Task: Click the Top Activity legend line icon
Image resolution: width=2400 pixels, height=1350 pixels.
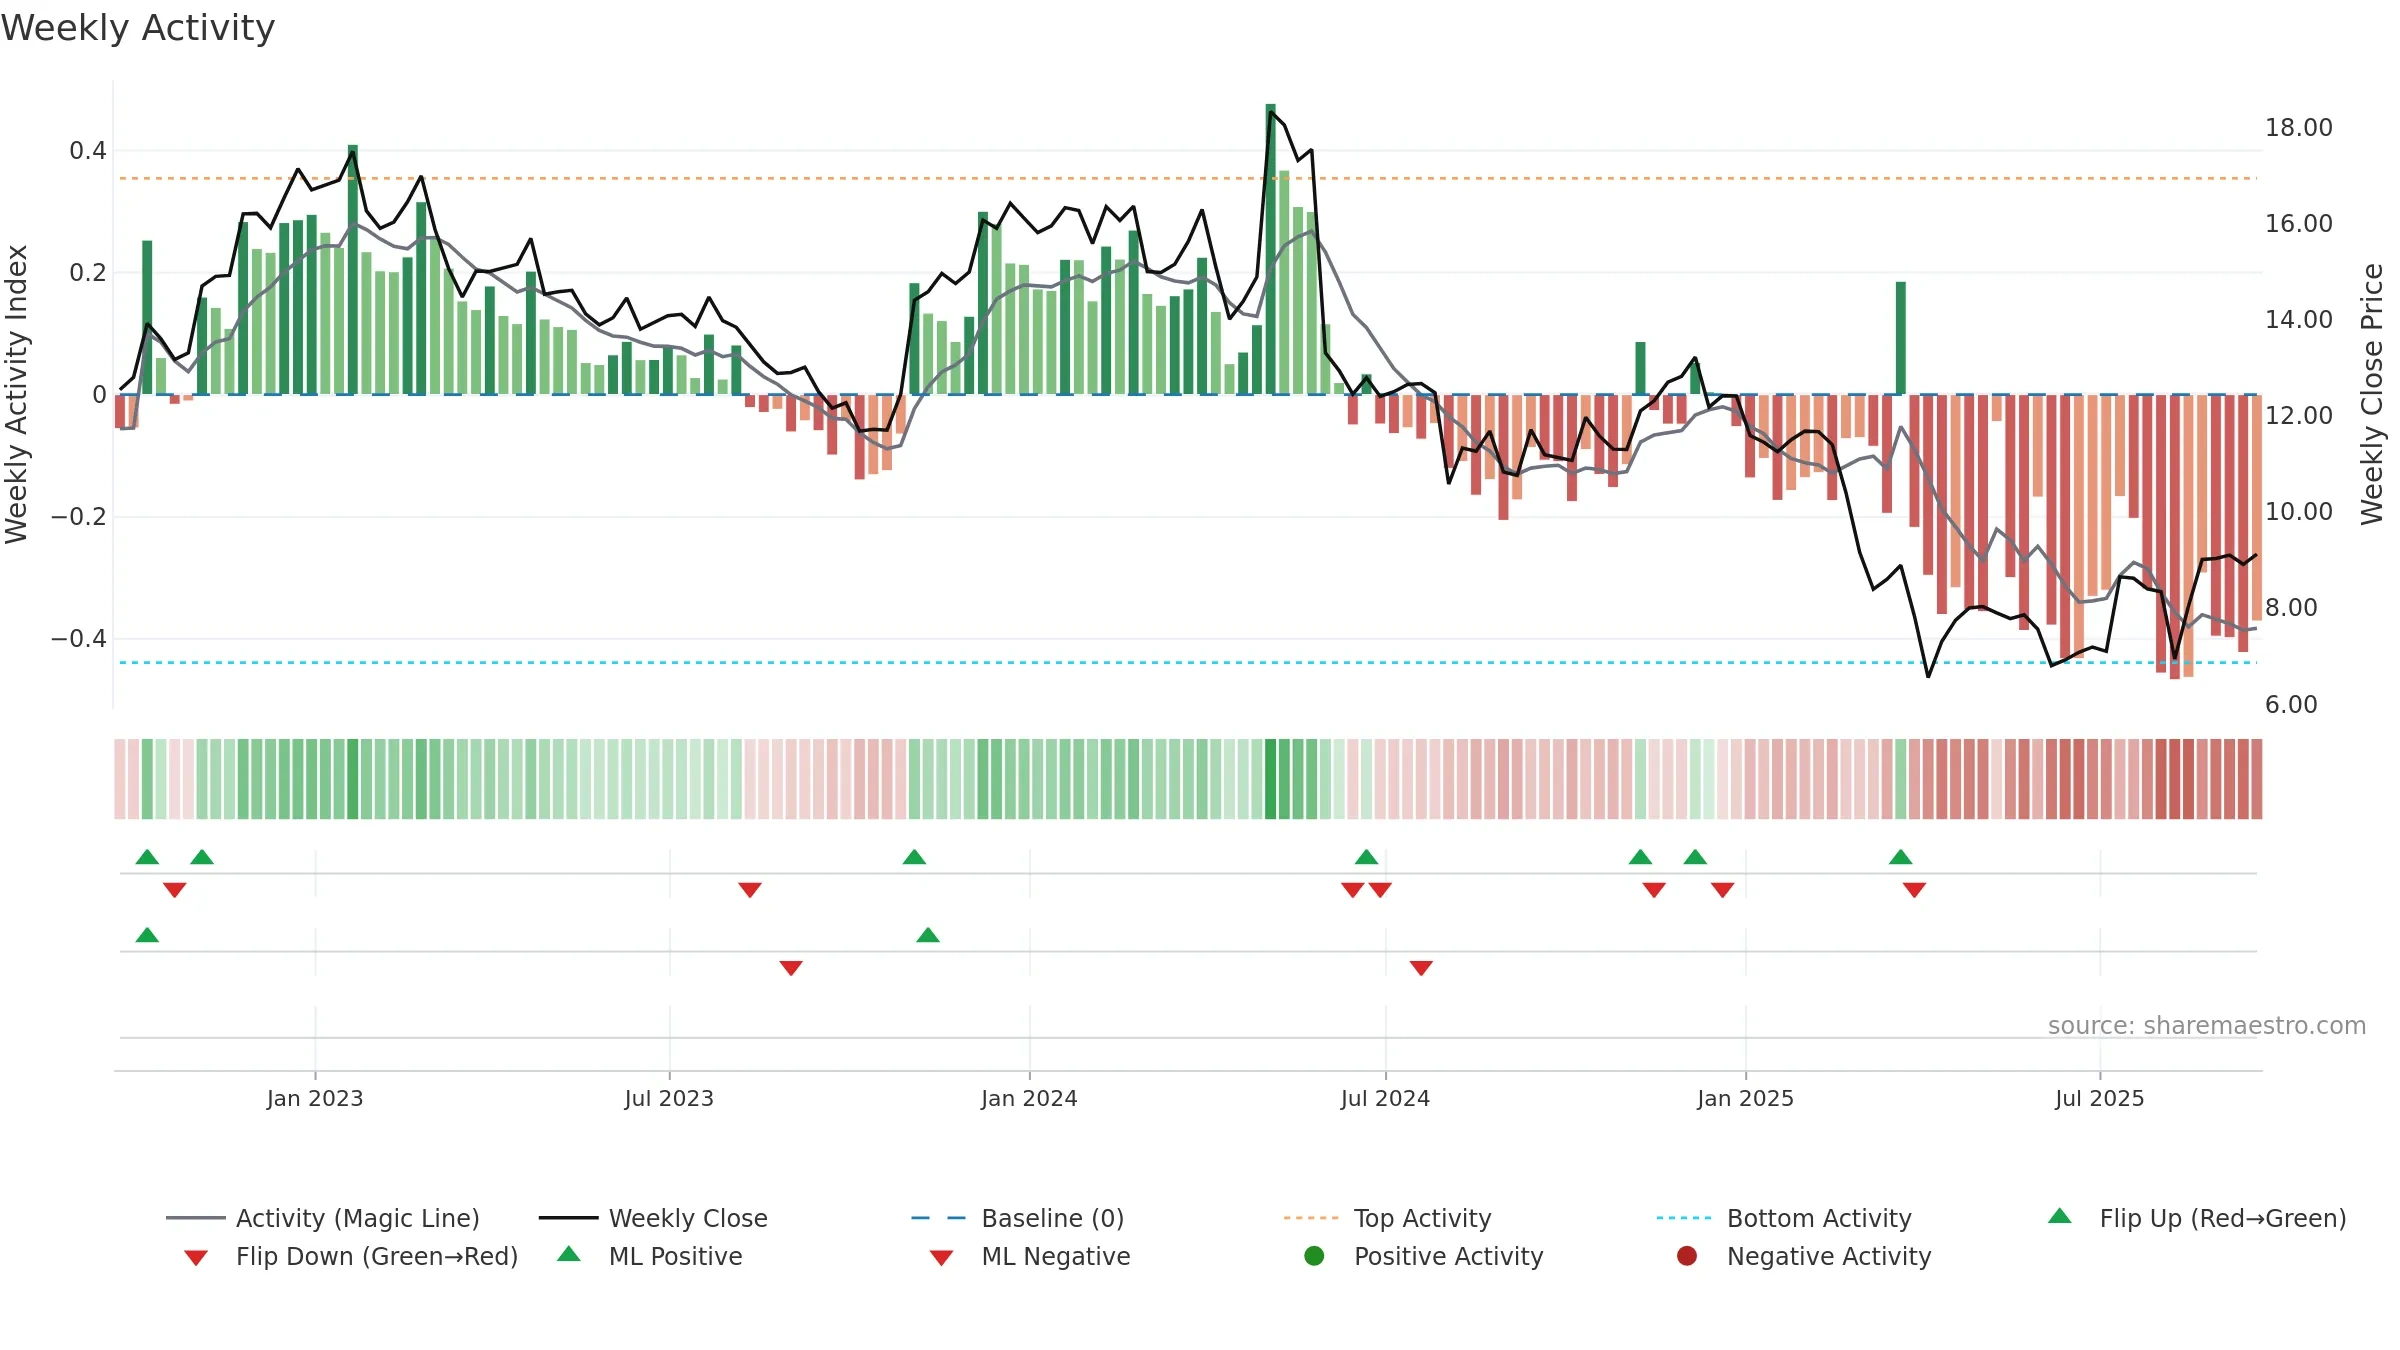Action: click(x=1311, y=1218)
